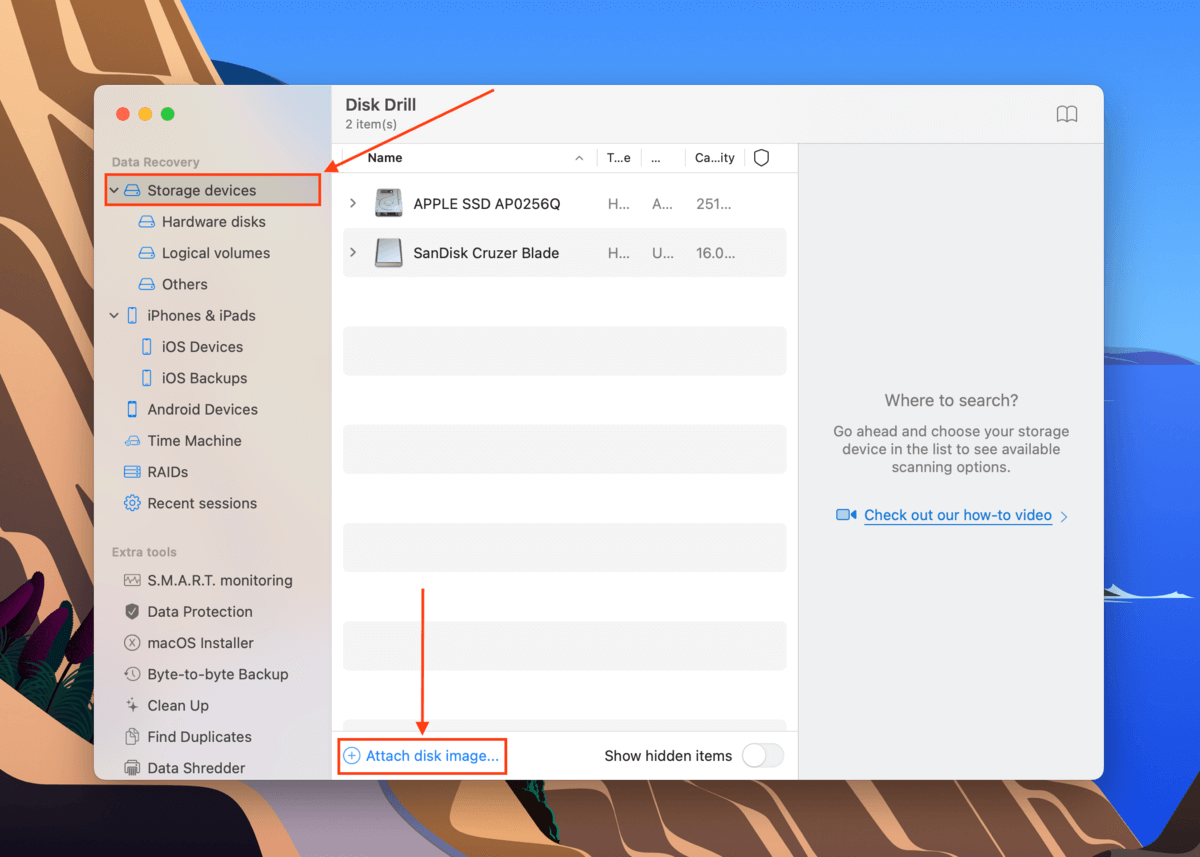Open Clean Up tool
Image resolution: width=1200 pixels, height=857 pixels.
[178, 705]
